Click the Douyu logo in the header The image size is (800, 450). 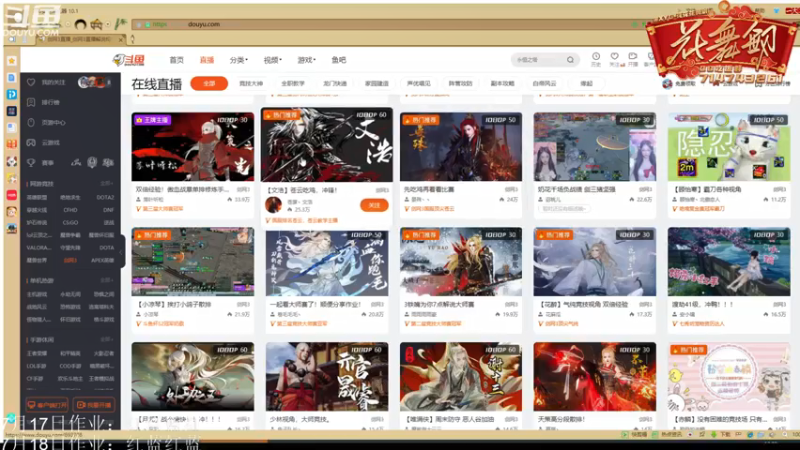coord(129,60)
